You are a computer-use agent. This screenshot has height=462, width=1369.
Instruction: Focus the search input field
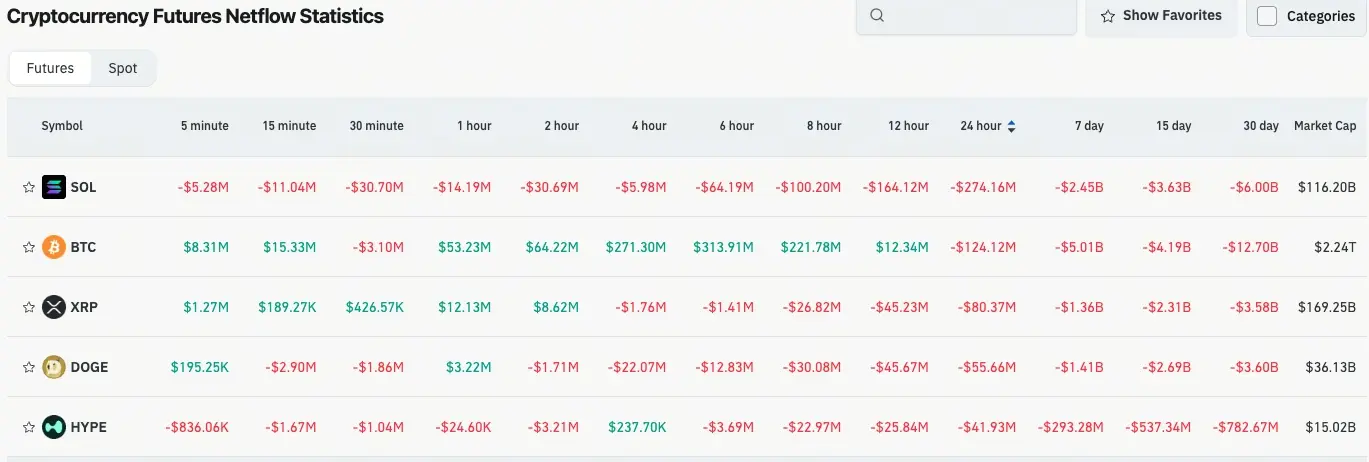pyautogui.click(x=966, y=15)
